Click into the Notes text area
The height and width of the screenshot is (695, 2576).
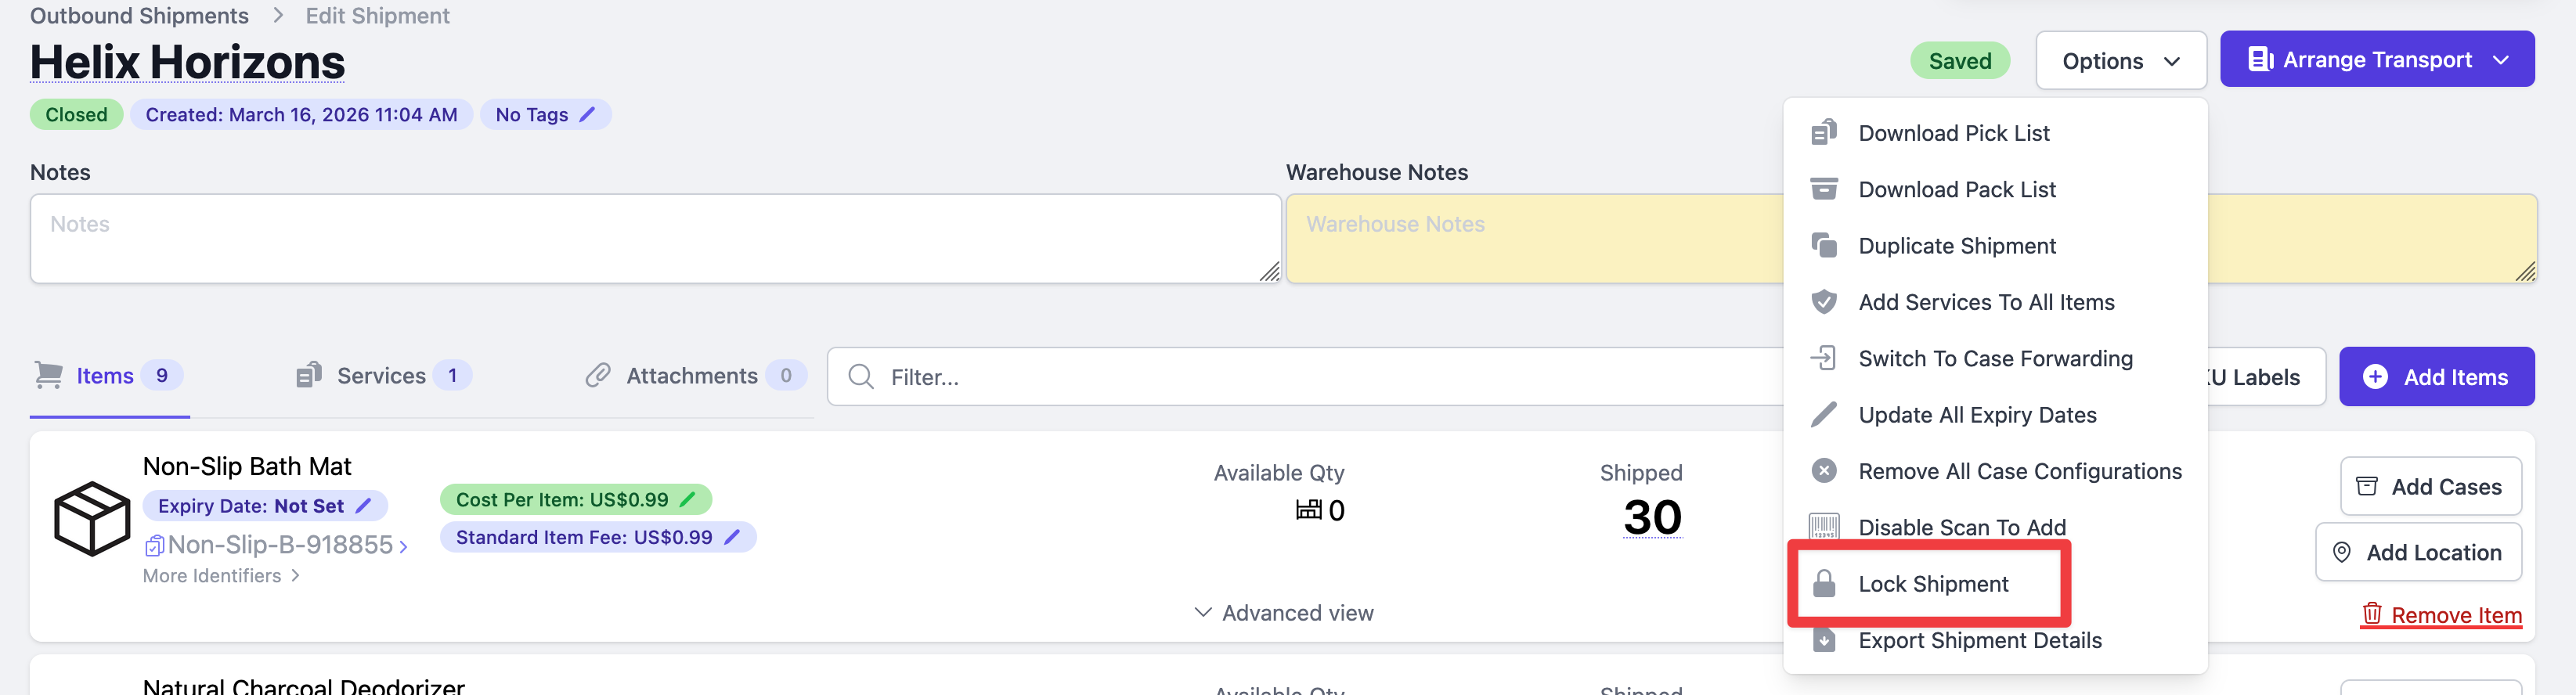click(x=655, y=239)
